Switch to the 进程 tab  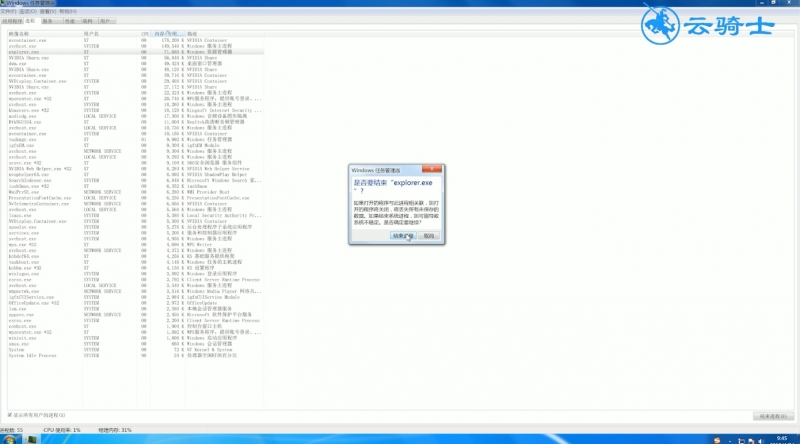(31, 21)
